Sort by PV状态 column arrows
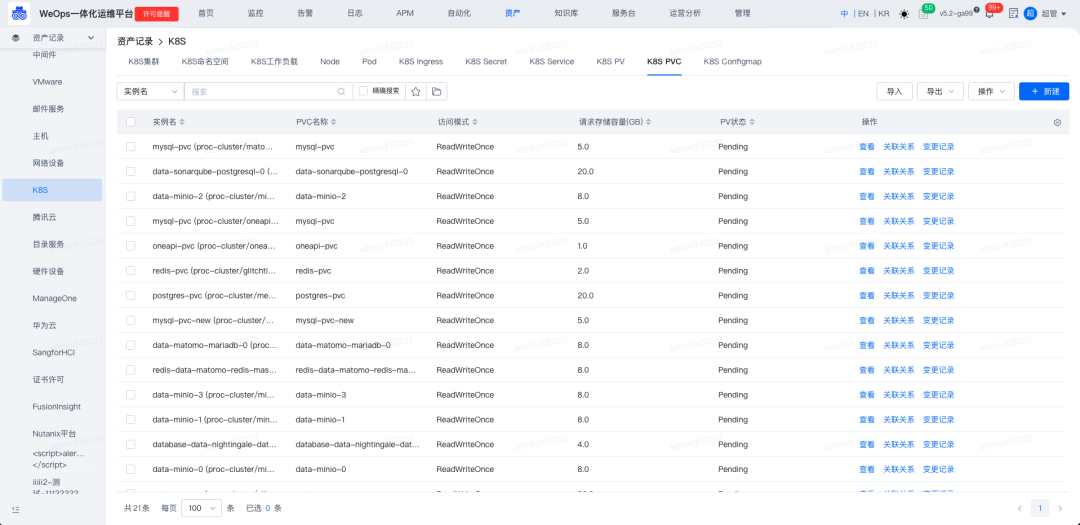Image resolution: width=1080 pixels, height=525 pixels. [752, 122]
